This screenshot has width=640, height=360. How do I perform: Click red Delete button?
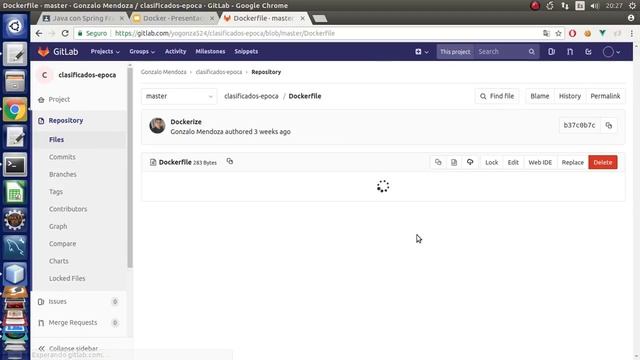(603, 162)
